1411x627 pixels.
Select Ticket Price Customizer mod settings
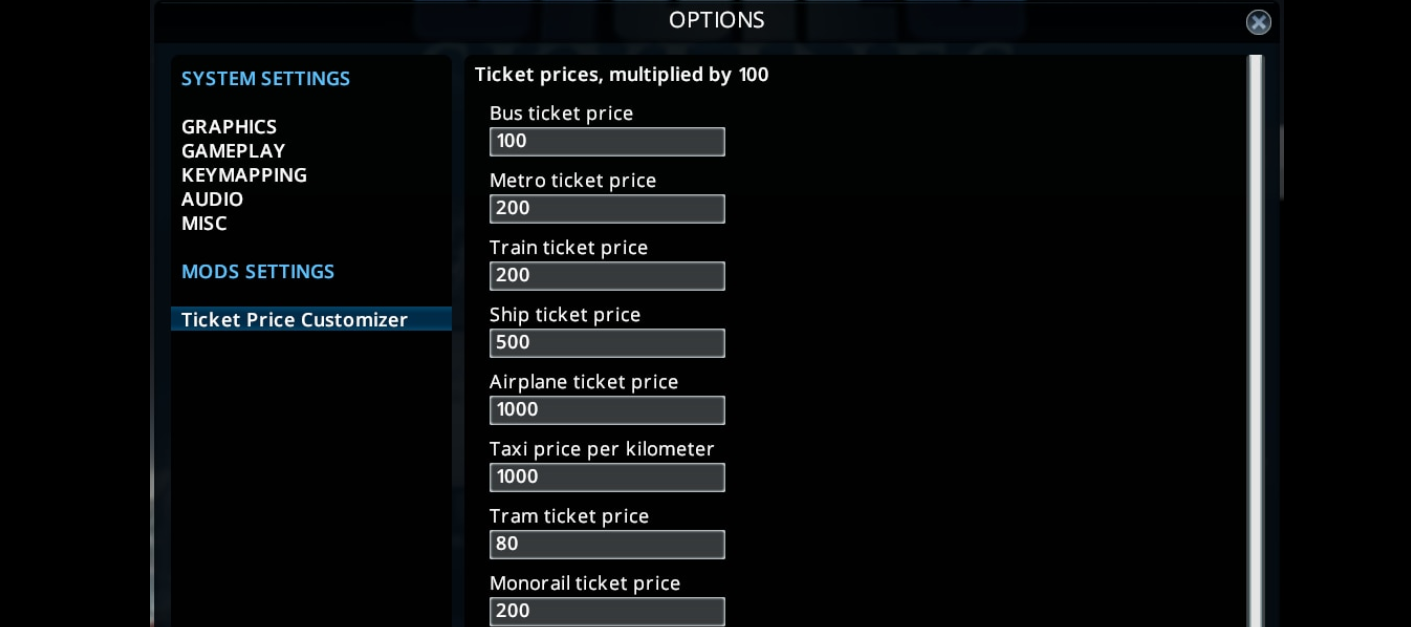[x=311, y=319]
